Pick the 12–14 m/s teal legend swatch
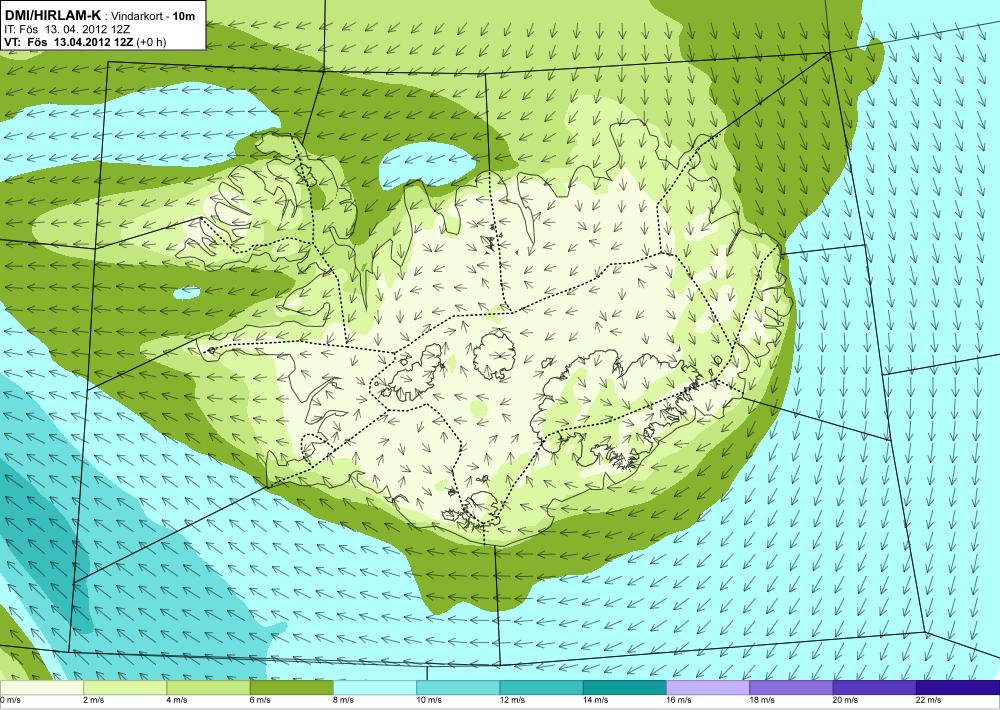This screenshot has height=710, width=1000. coord(541,688)
